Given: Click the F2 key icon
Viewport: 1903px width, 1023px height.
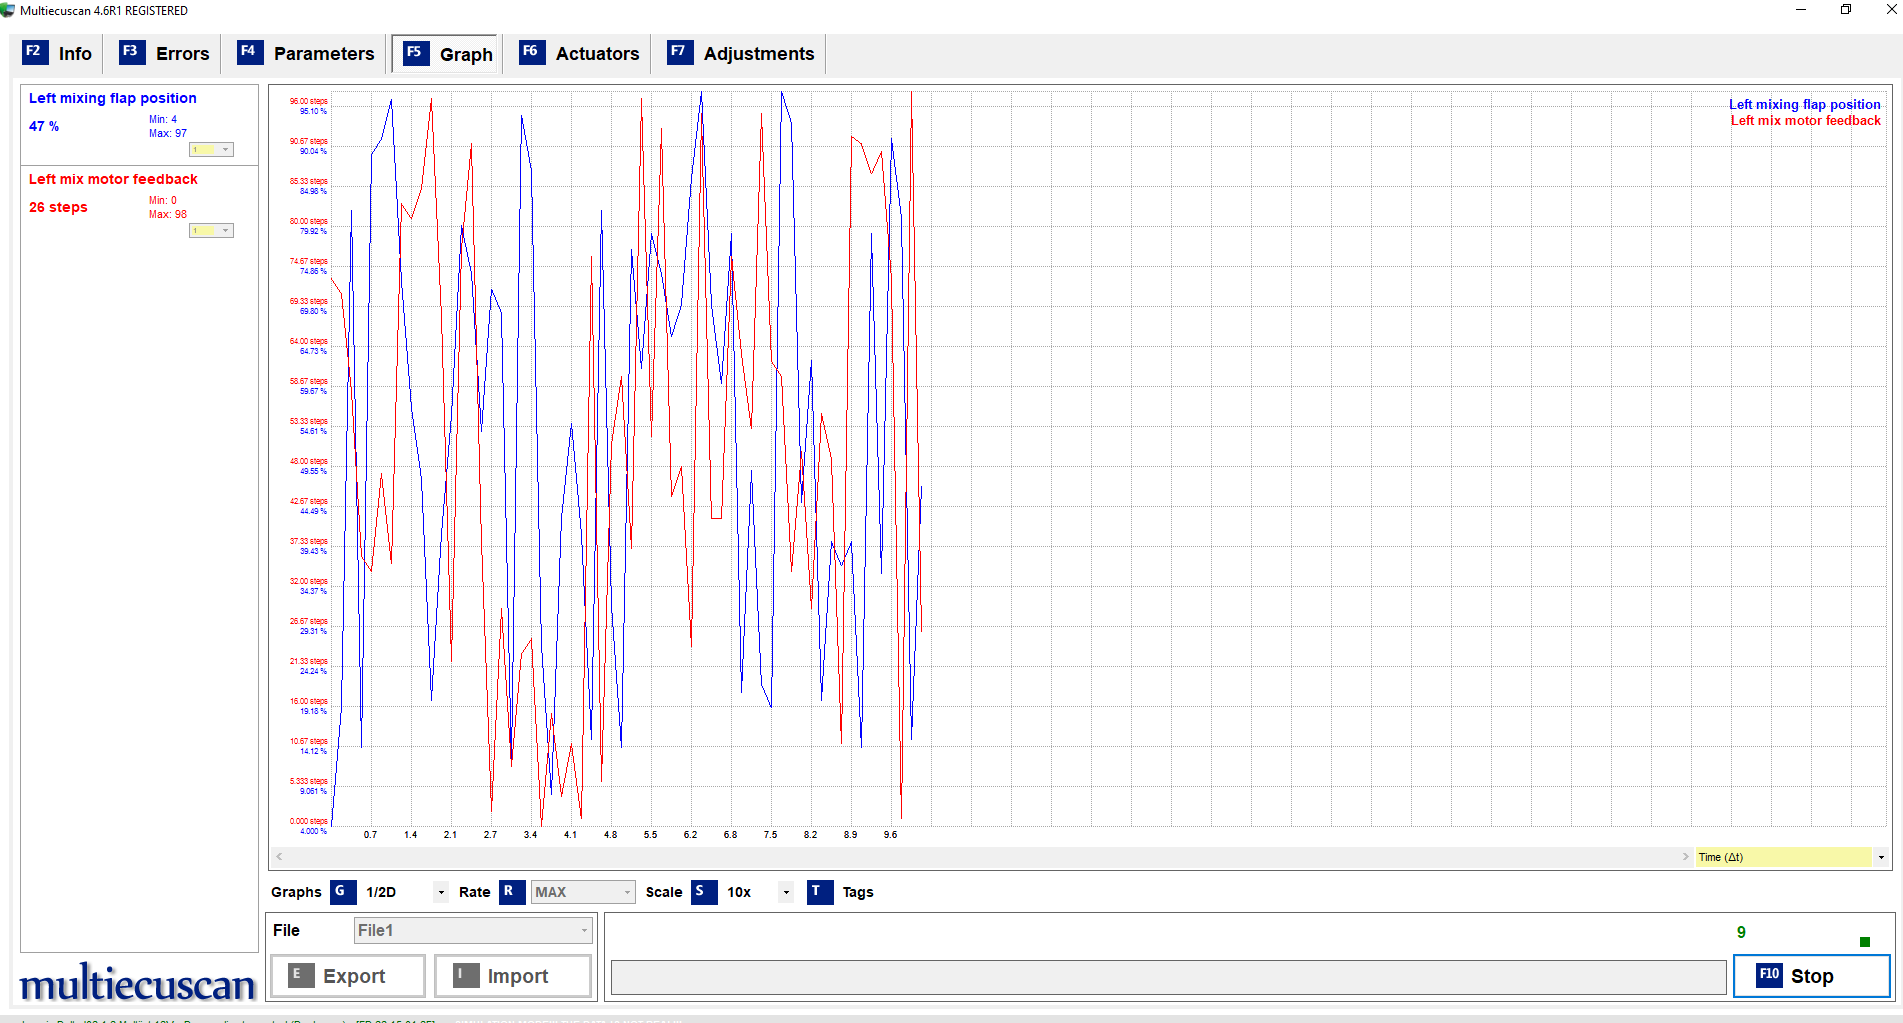Looking at the screenshot, I should coord(34,52).
